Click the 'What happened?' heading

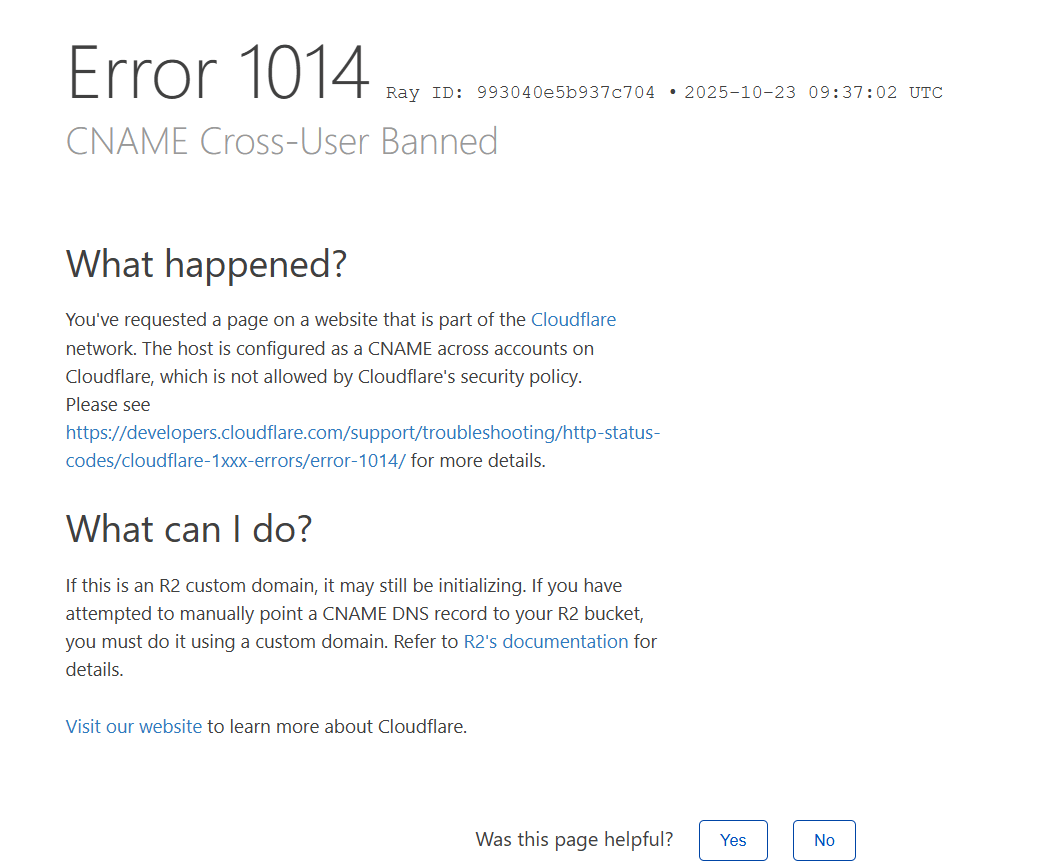pos(206,264)
